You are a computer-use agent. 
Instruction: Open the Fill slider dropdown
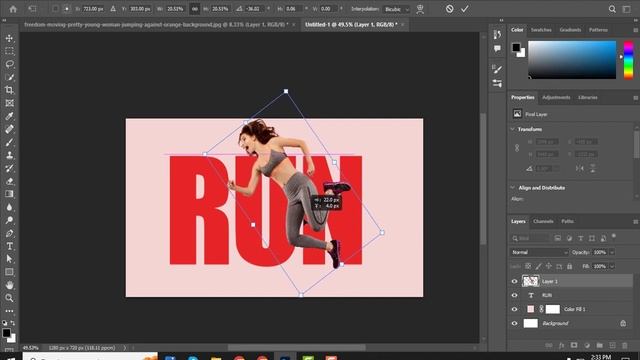pos(612,266)
